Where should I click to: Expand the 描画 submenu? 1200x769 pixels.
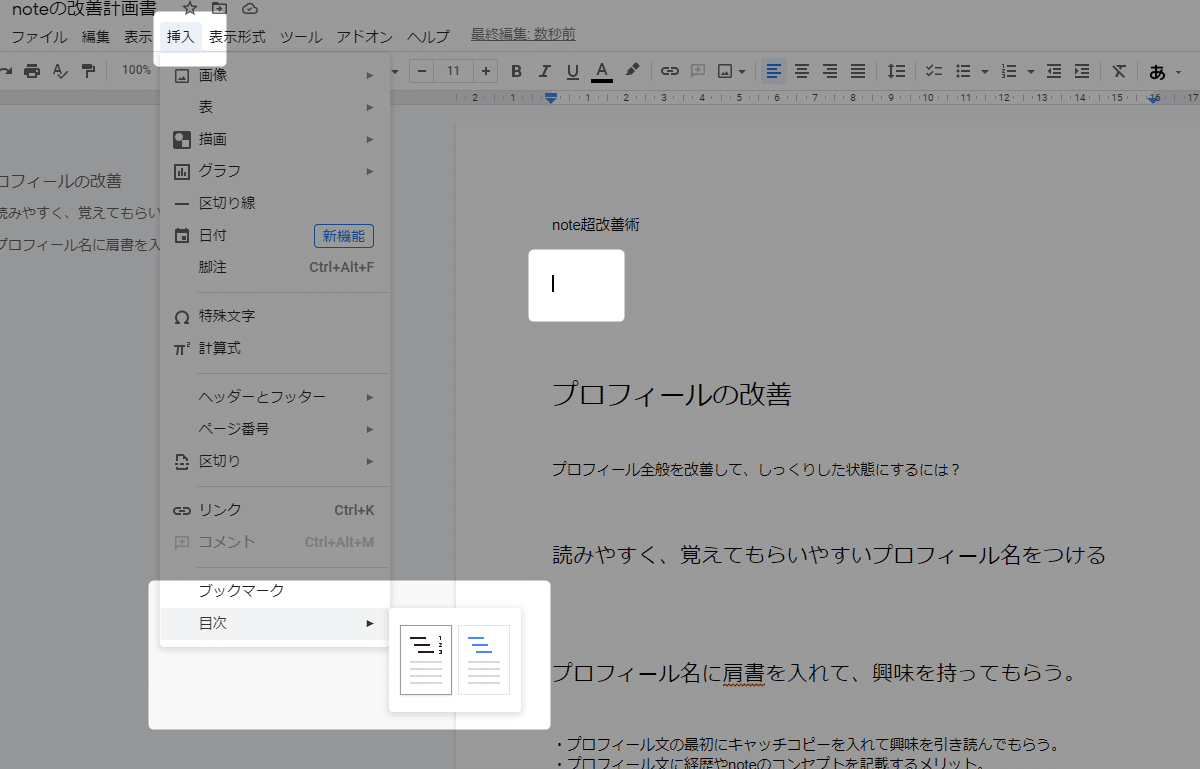click(275, 139)
